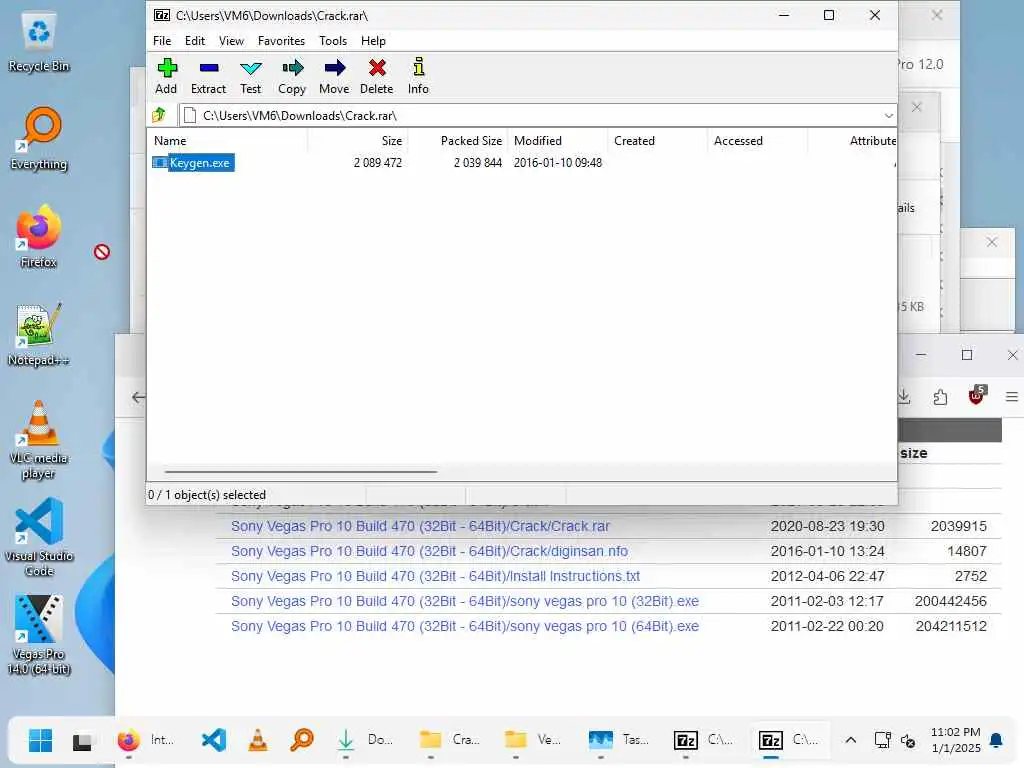This screenshot has width=1024, height=768.
Task: Click the Copy toolbar icon
Action: 292,76
